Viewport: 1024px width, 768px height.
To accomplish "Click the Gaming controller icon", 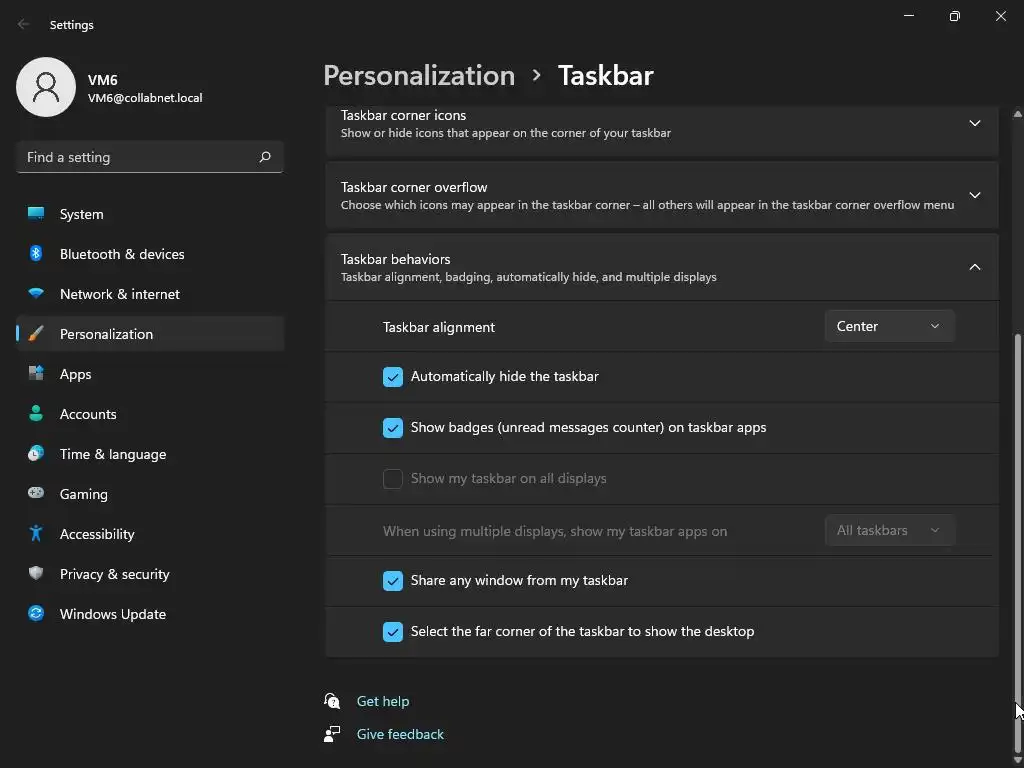I will pos(36,494).
